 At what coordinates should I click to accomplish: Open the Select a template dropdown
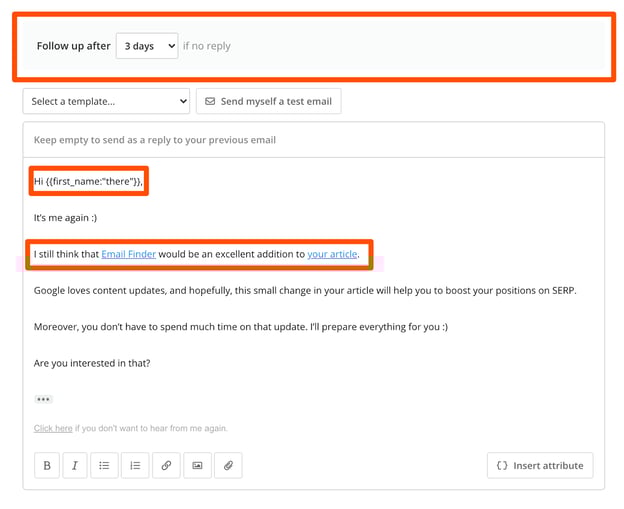pyautogui.click(x=106, y=101)
